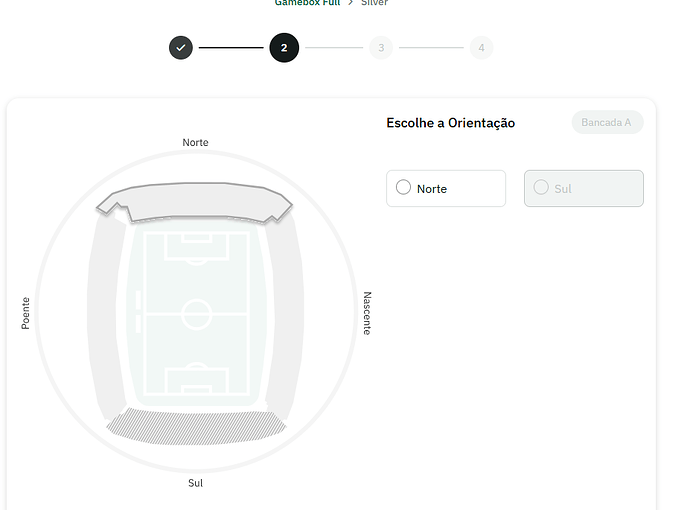The image size is (690, 510).
Task: Select the north stand on stadium map
Action: [195, 200]
